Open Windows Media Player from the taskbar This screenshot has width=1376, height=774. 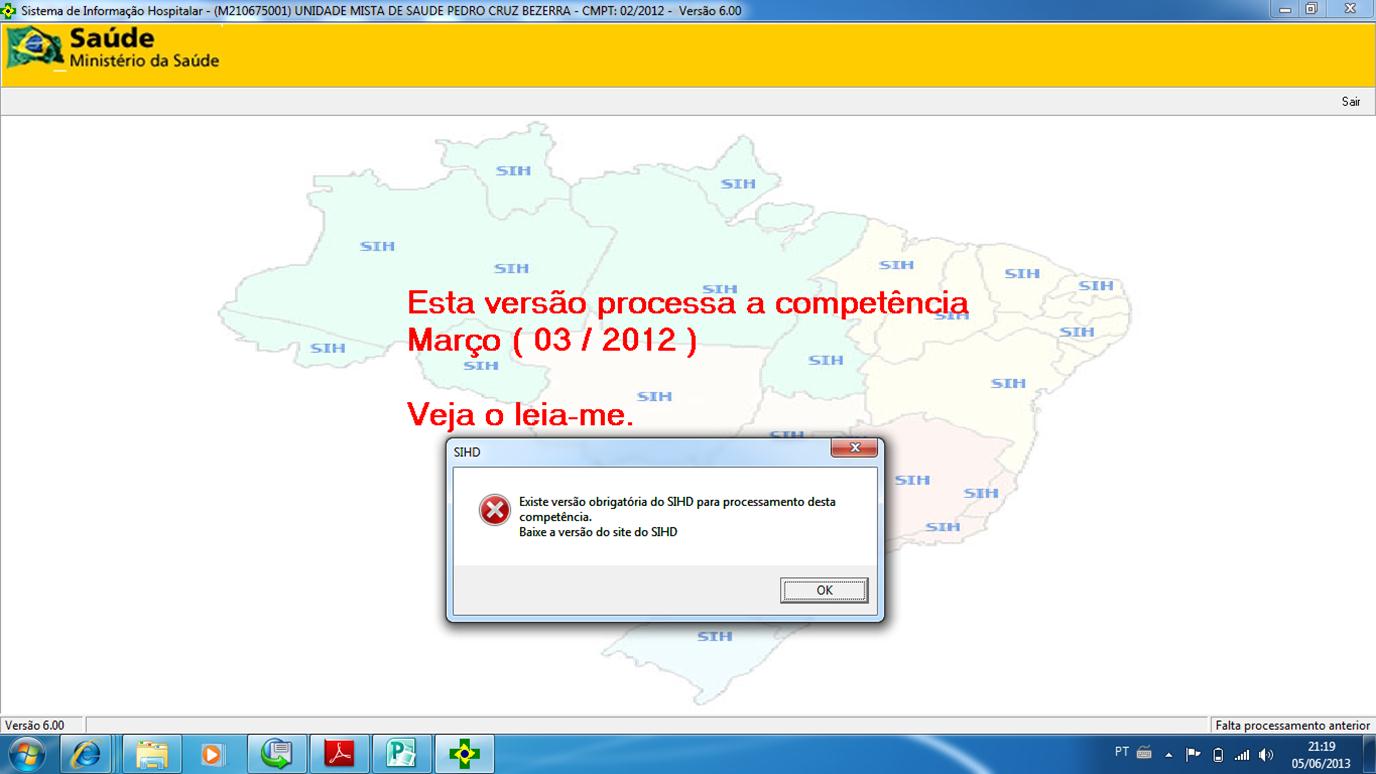(213, 753)
